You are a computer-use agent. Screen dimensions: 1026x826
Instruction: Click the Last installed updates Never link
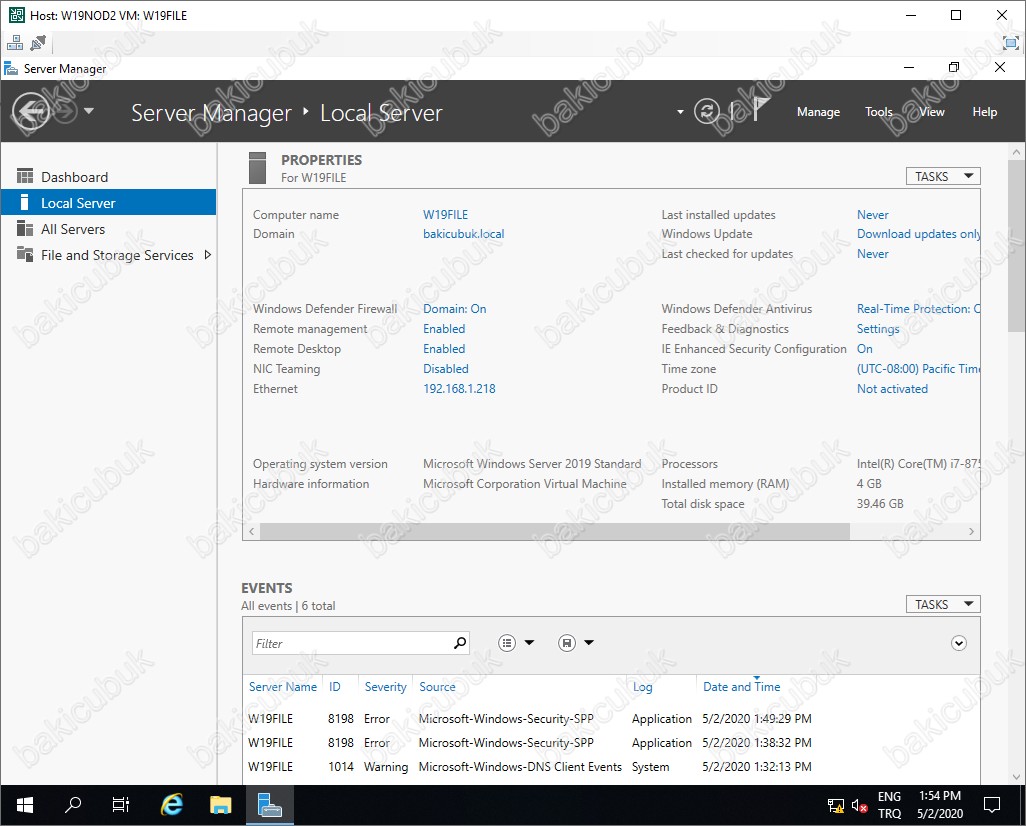(x=872, y=215)
